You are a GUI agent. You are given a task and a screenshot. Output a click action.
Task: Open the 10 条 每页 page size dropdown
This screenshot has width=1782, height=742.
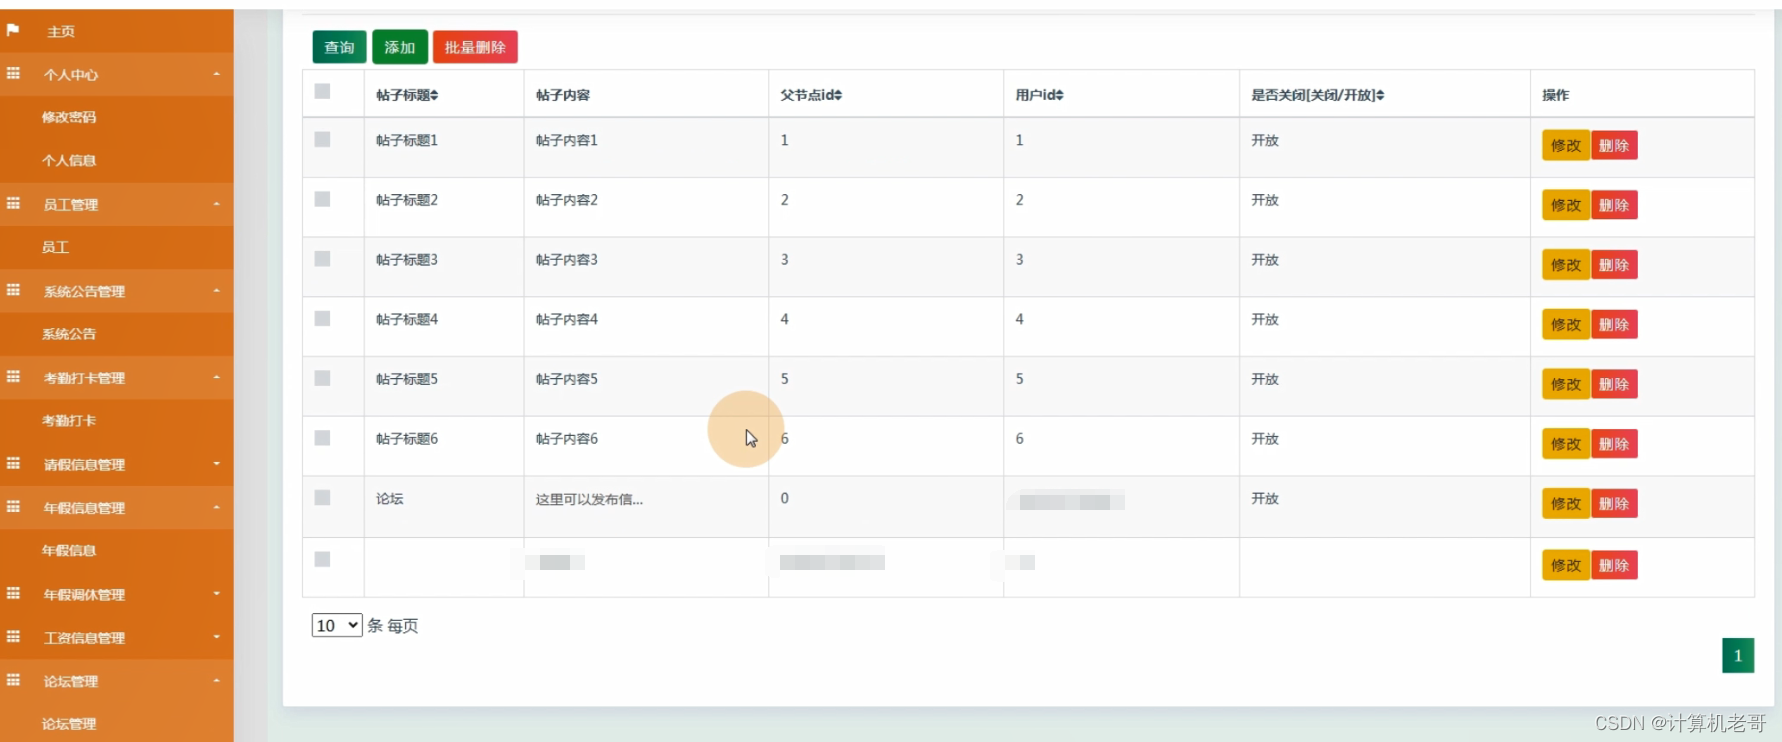(337, 626)
